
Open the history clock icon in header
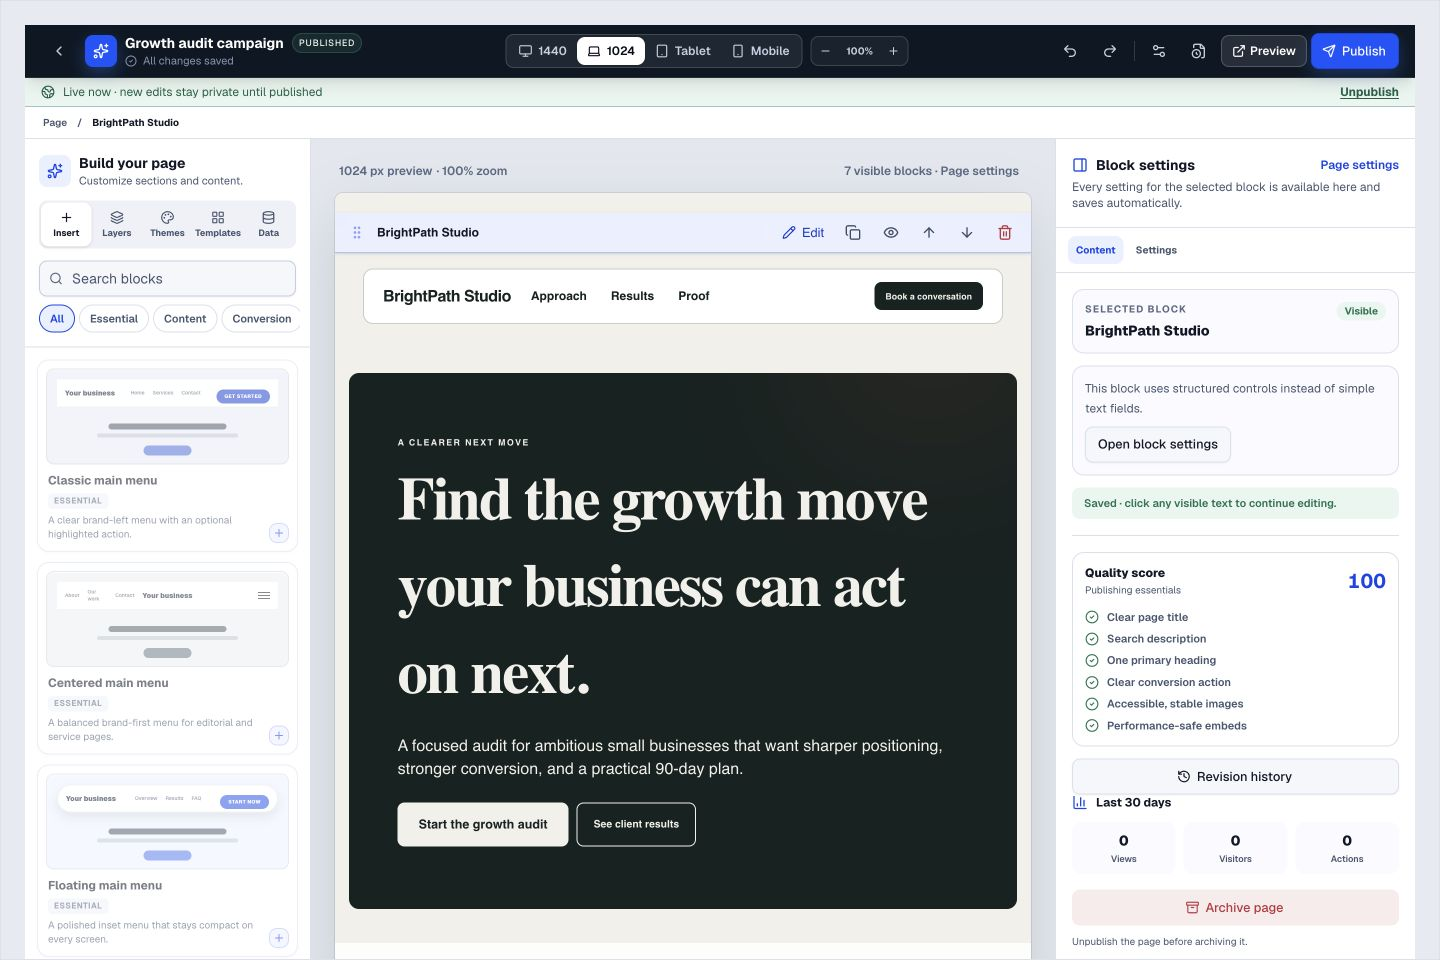[x=1198, y=51]
